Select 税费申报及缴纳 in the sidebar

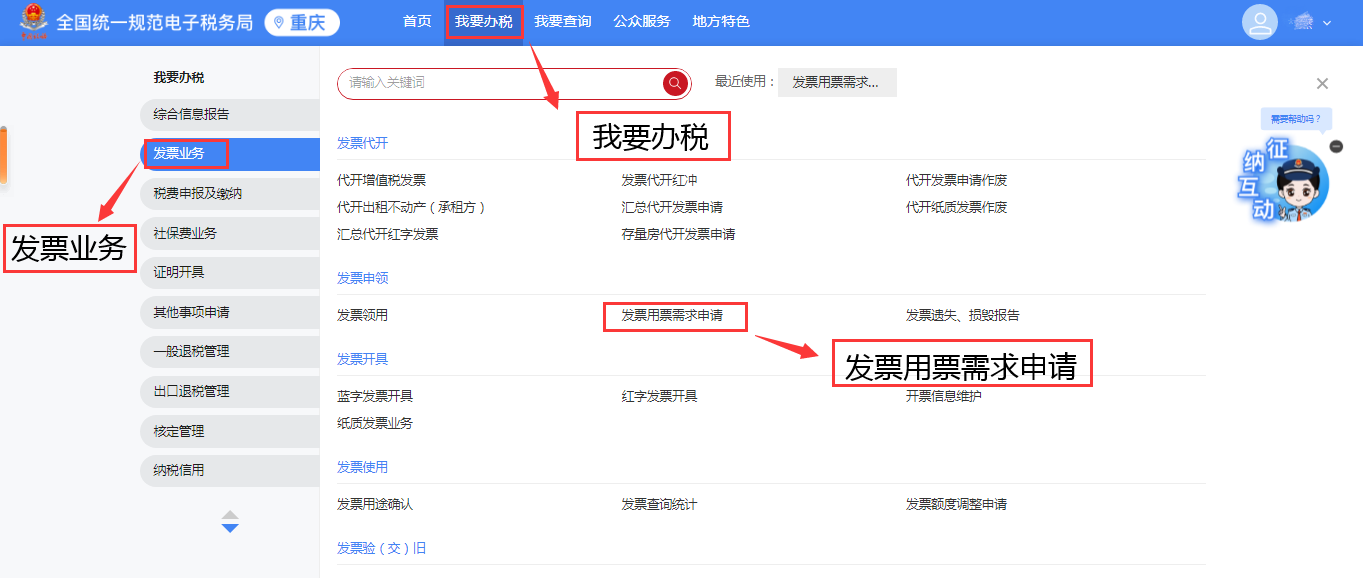[198, 193]
